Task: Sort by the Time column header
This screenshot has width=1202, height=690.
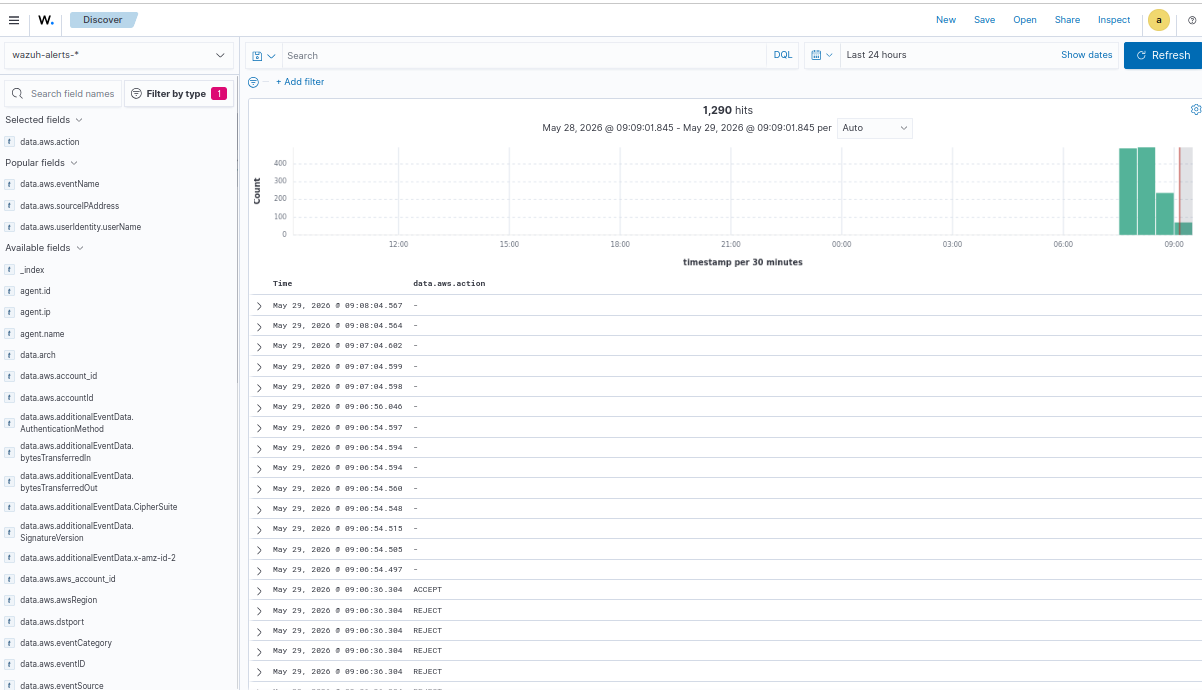Action: click(283, 284)
